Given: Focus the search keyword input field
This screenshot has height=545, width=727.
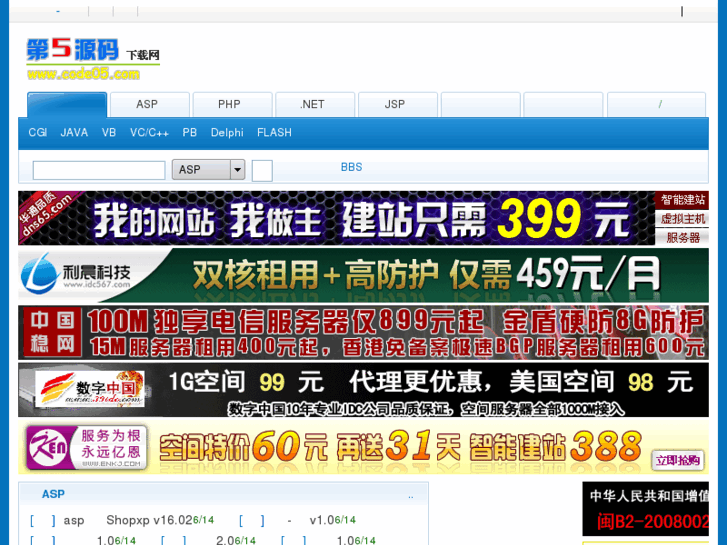Looking at the screenshot, I should coord(99,170).
